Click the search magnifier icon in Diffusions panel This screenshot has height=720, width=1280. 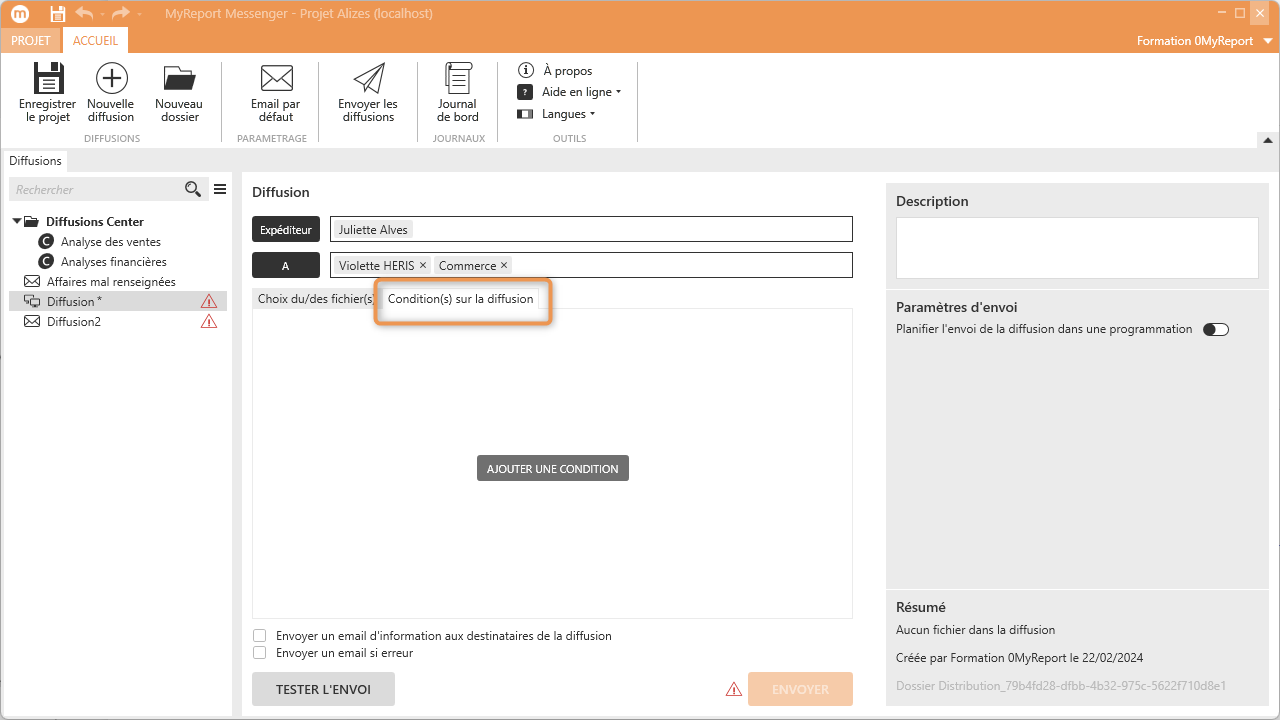pos(193,189)
